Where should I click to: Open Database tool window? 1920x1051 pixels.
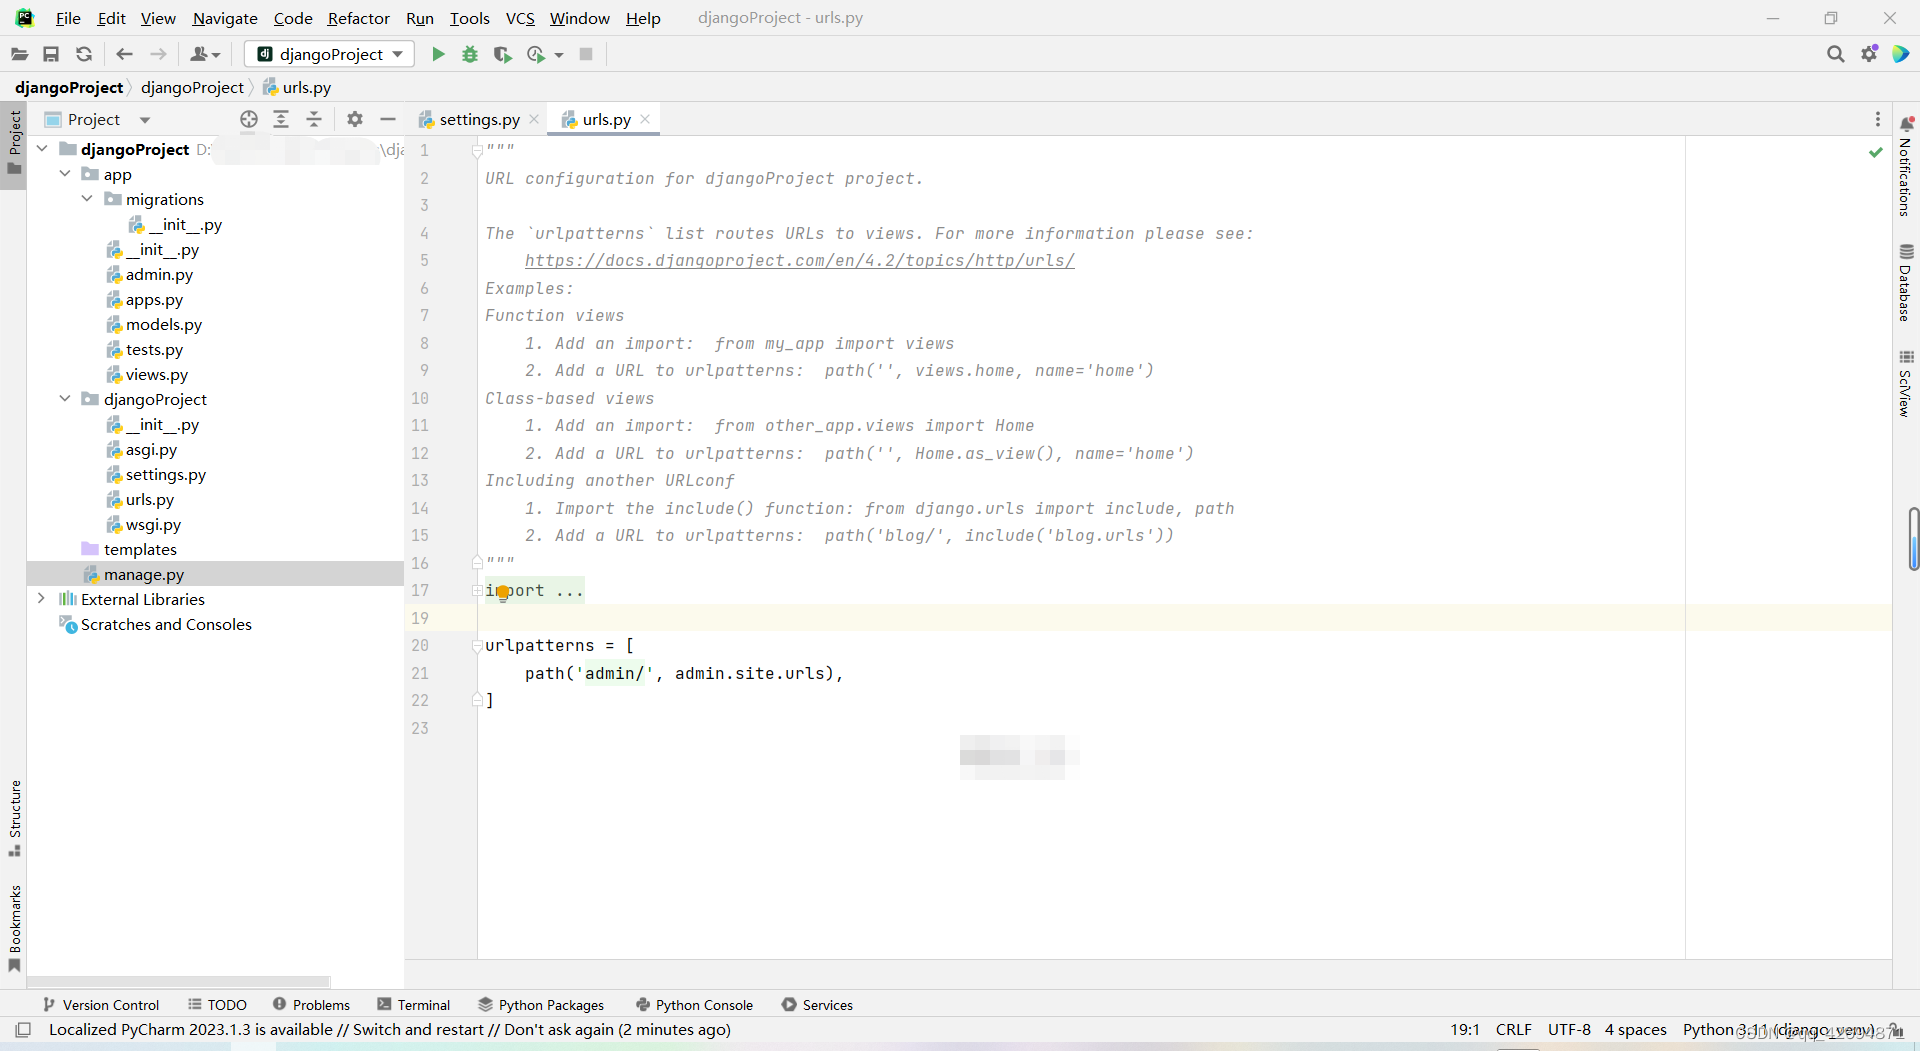[1906, 283]
